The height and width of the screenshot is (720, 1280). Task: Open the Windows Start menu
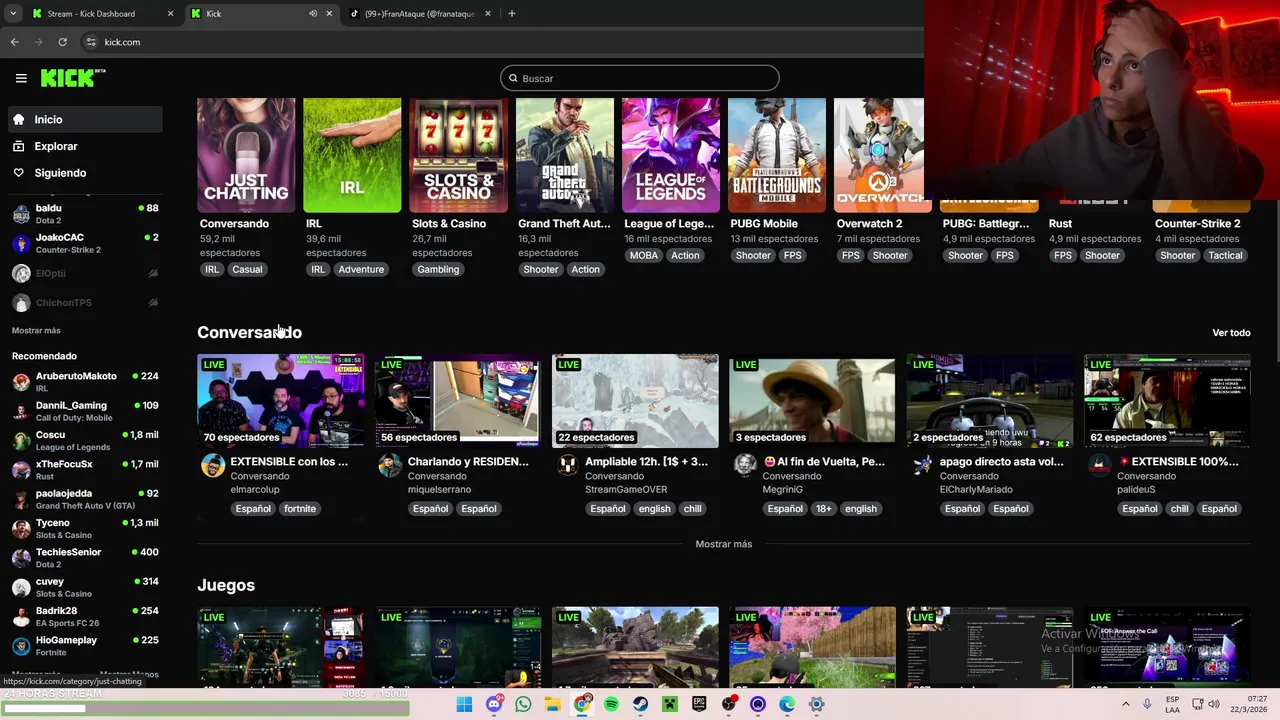point(464,704)
